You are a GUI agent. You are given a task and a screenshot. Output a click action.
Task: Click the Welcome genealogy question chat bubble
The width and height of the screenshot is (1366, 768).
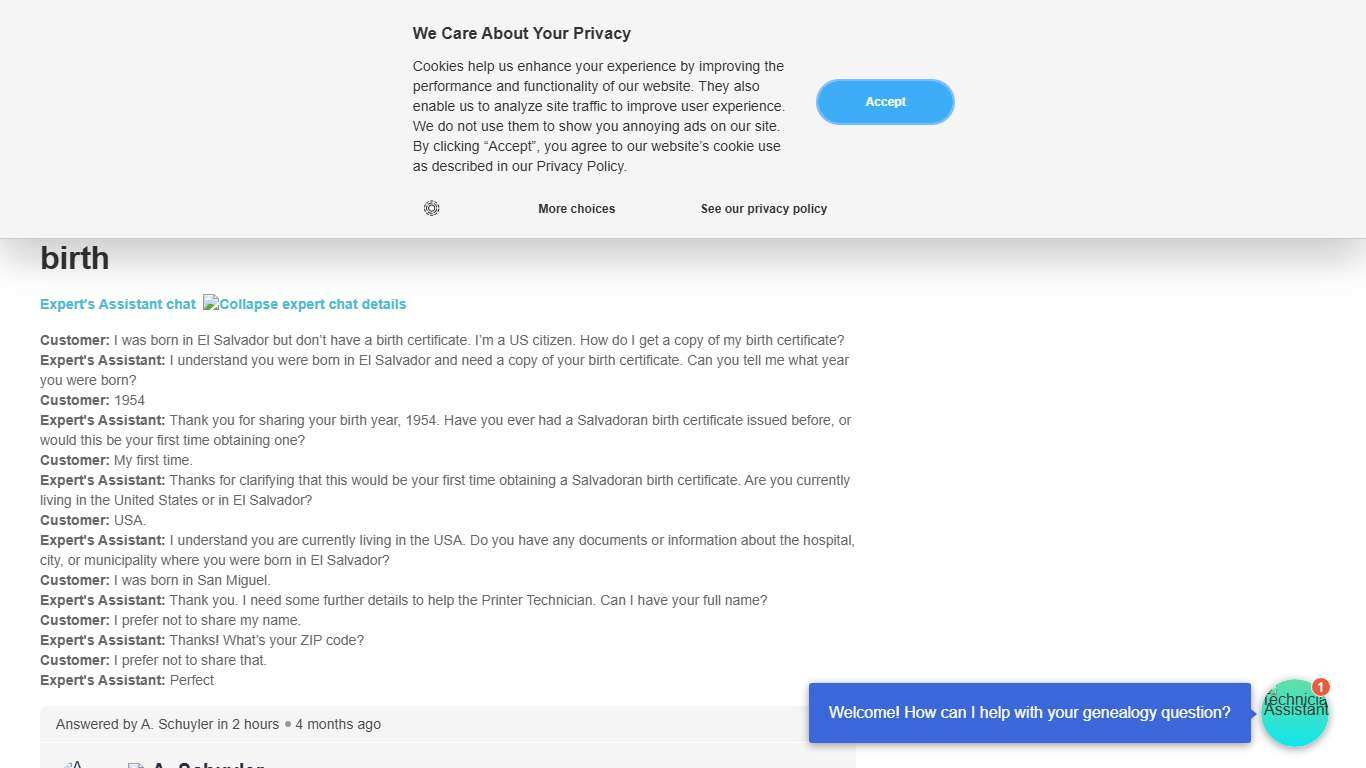[1029, 713]
